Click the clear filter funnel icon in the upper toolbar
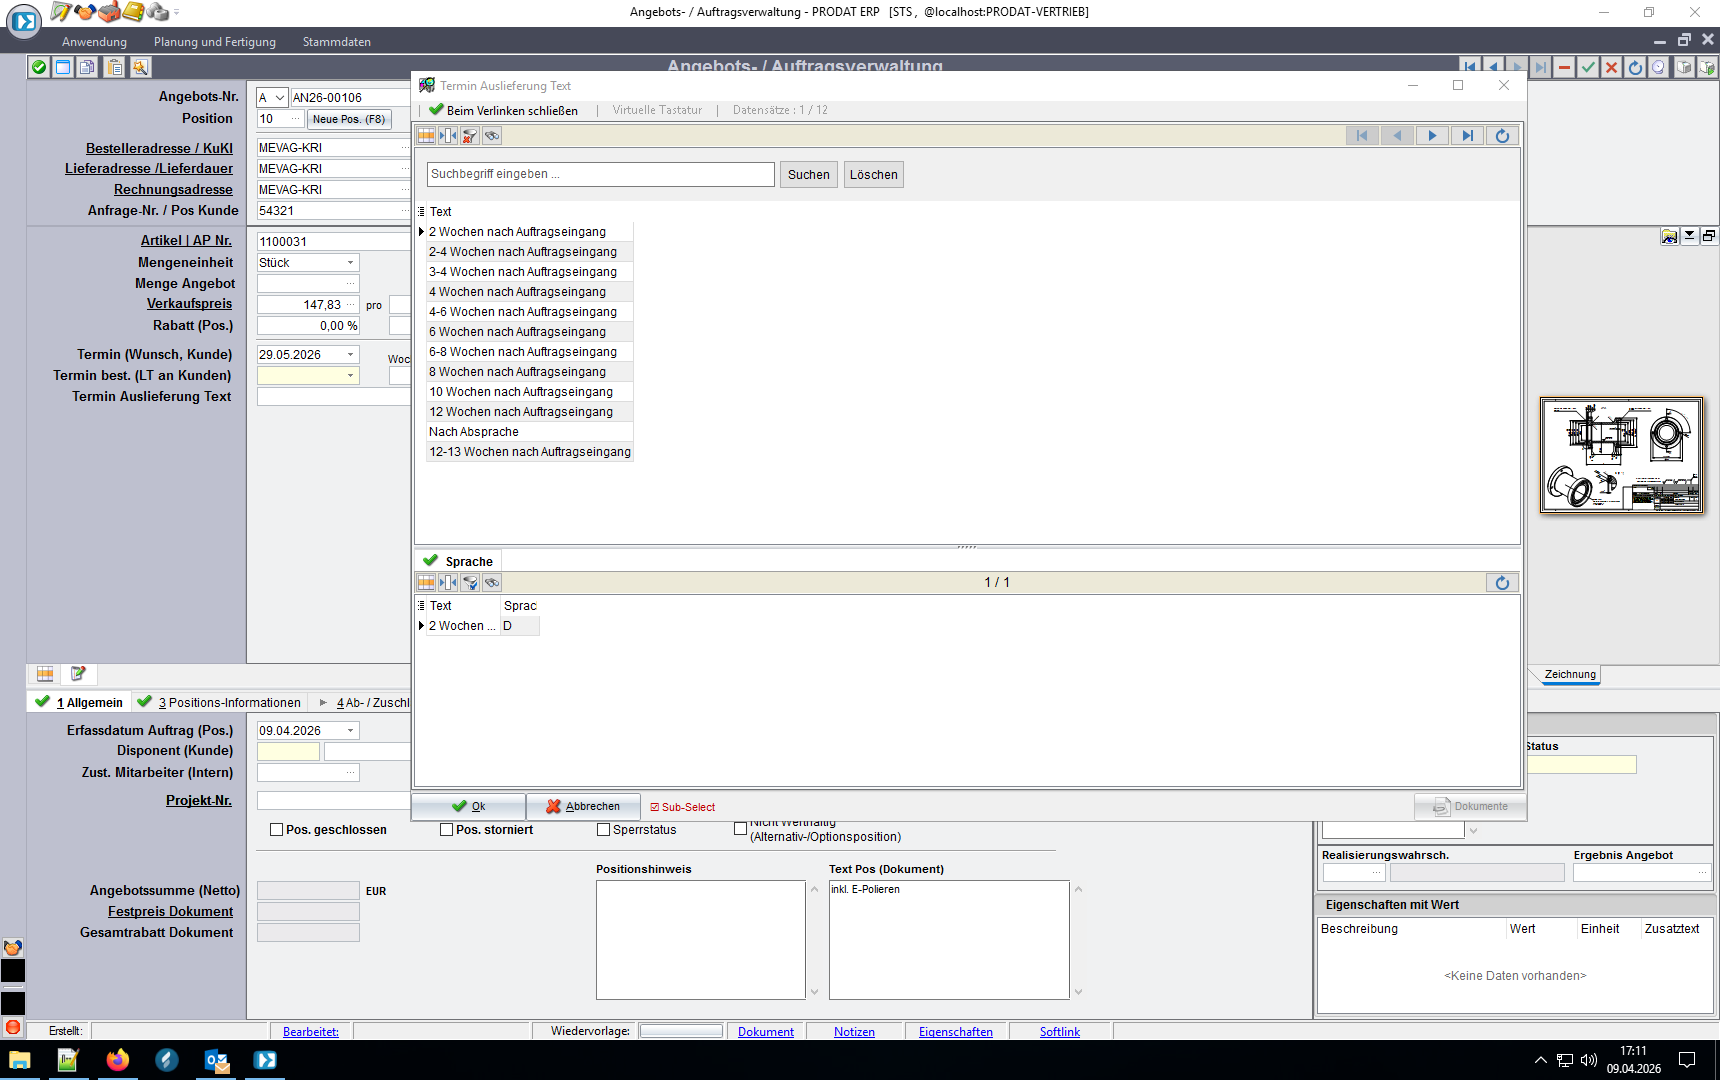This screenshot has width=1720, height=1080. coord(470,136)
